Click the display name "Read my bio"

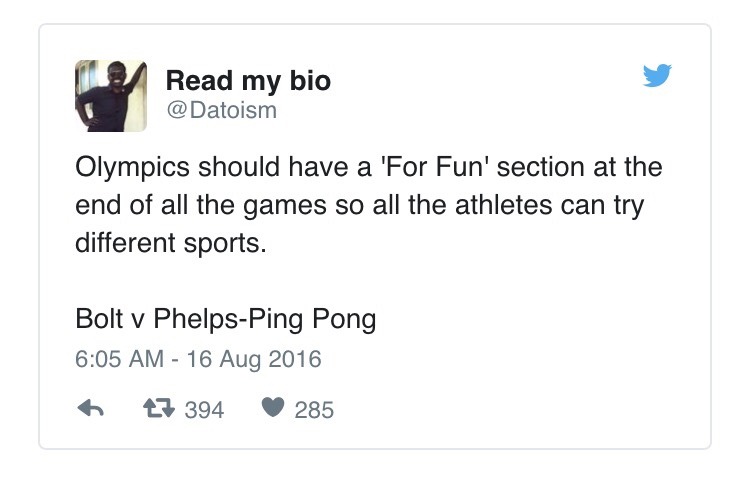(x=247, y=80)
